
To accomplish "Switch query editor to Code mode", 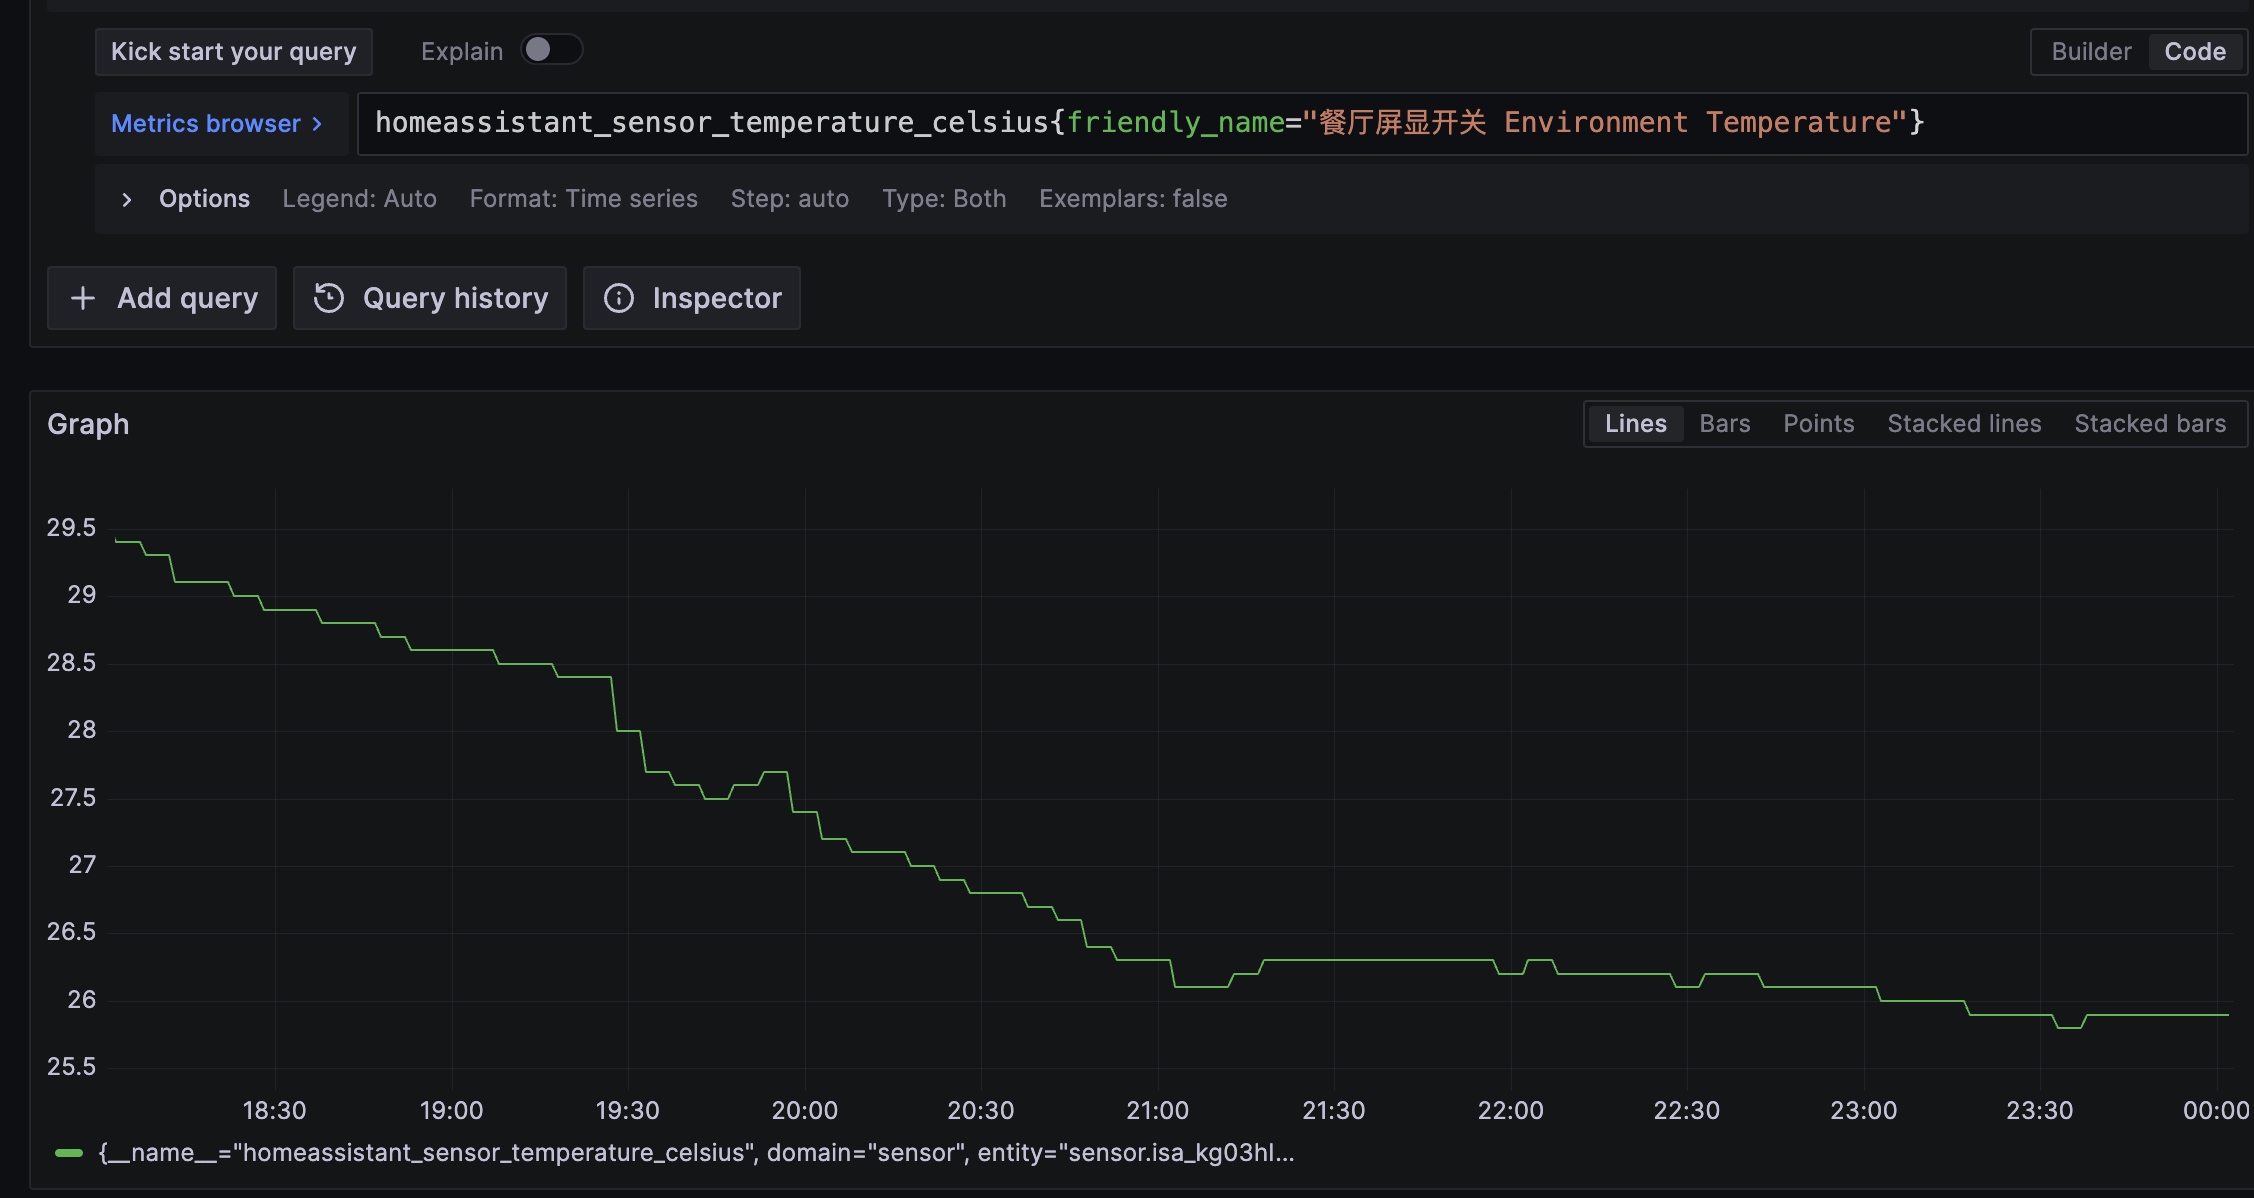I will click(2194, 52).
